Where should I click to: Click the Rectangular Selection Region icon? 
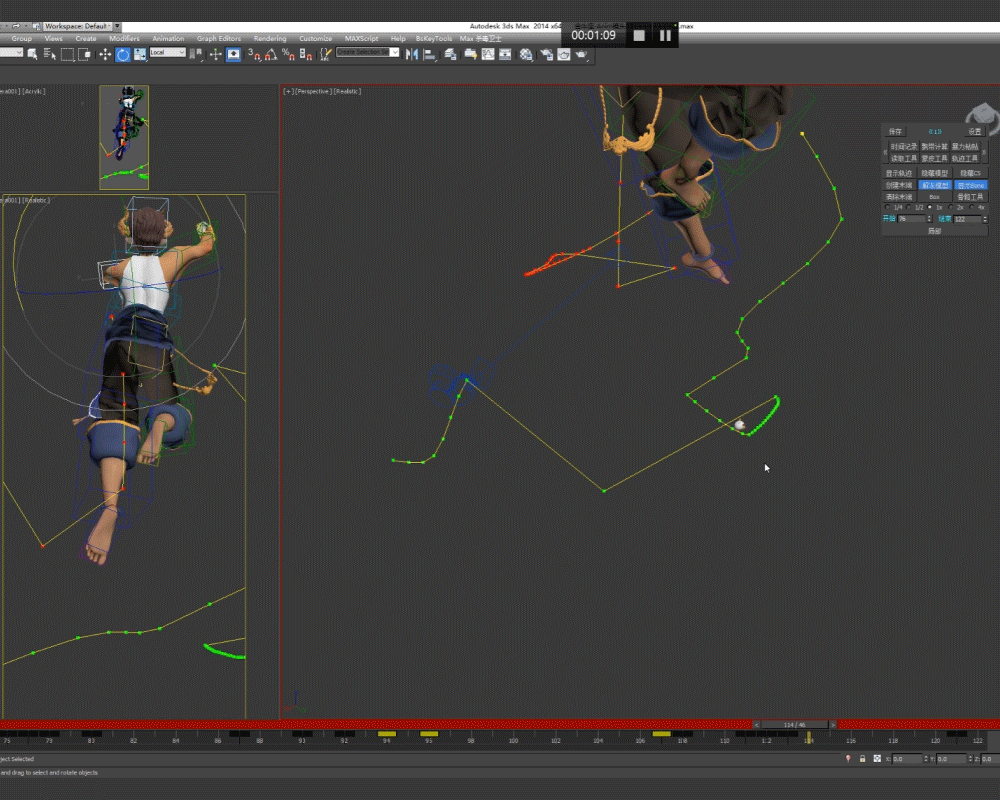[67, 55]
